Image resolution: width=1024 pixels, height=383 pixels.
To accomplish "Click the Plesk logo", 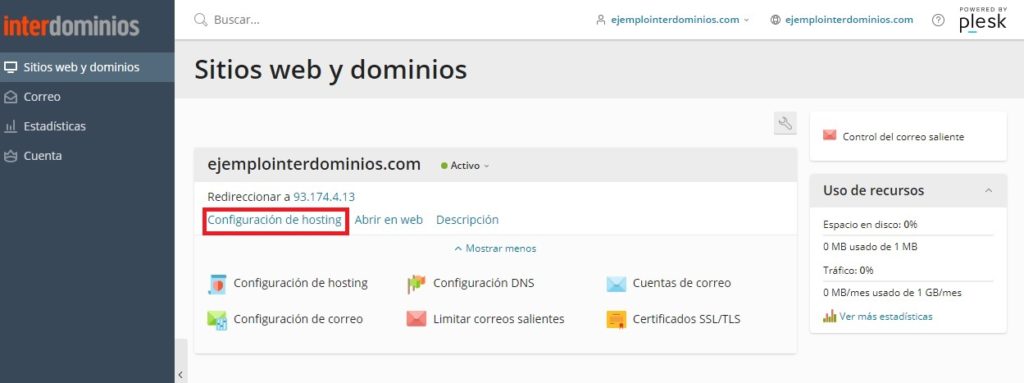I will click(983, 20).
